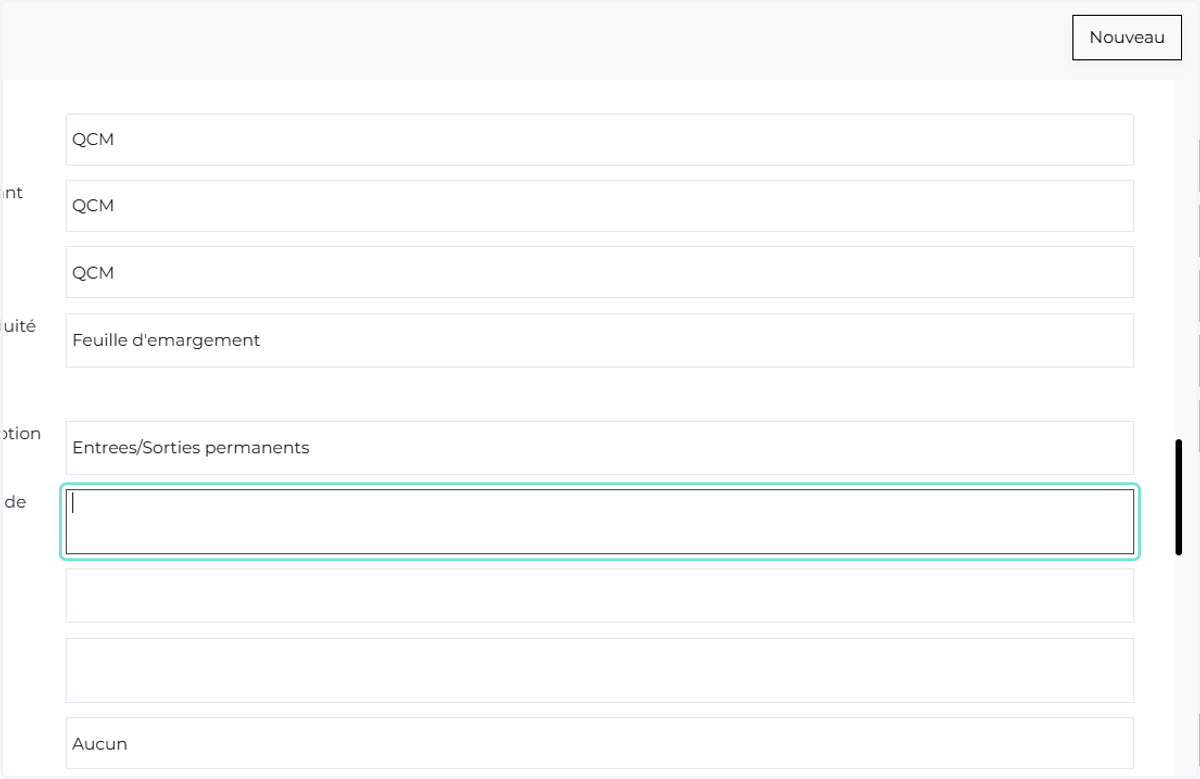Click the Entrees/Sorties permanents input field
Viewport: 1200px width, 779px height.
600,448
